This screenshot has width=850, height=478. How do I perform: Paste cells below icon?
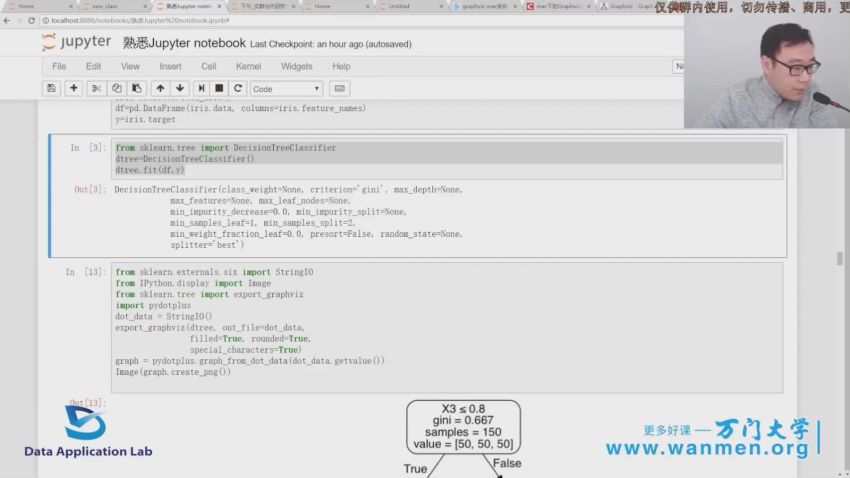click(x=137, y=88)
